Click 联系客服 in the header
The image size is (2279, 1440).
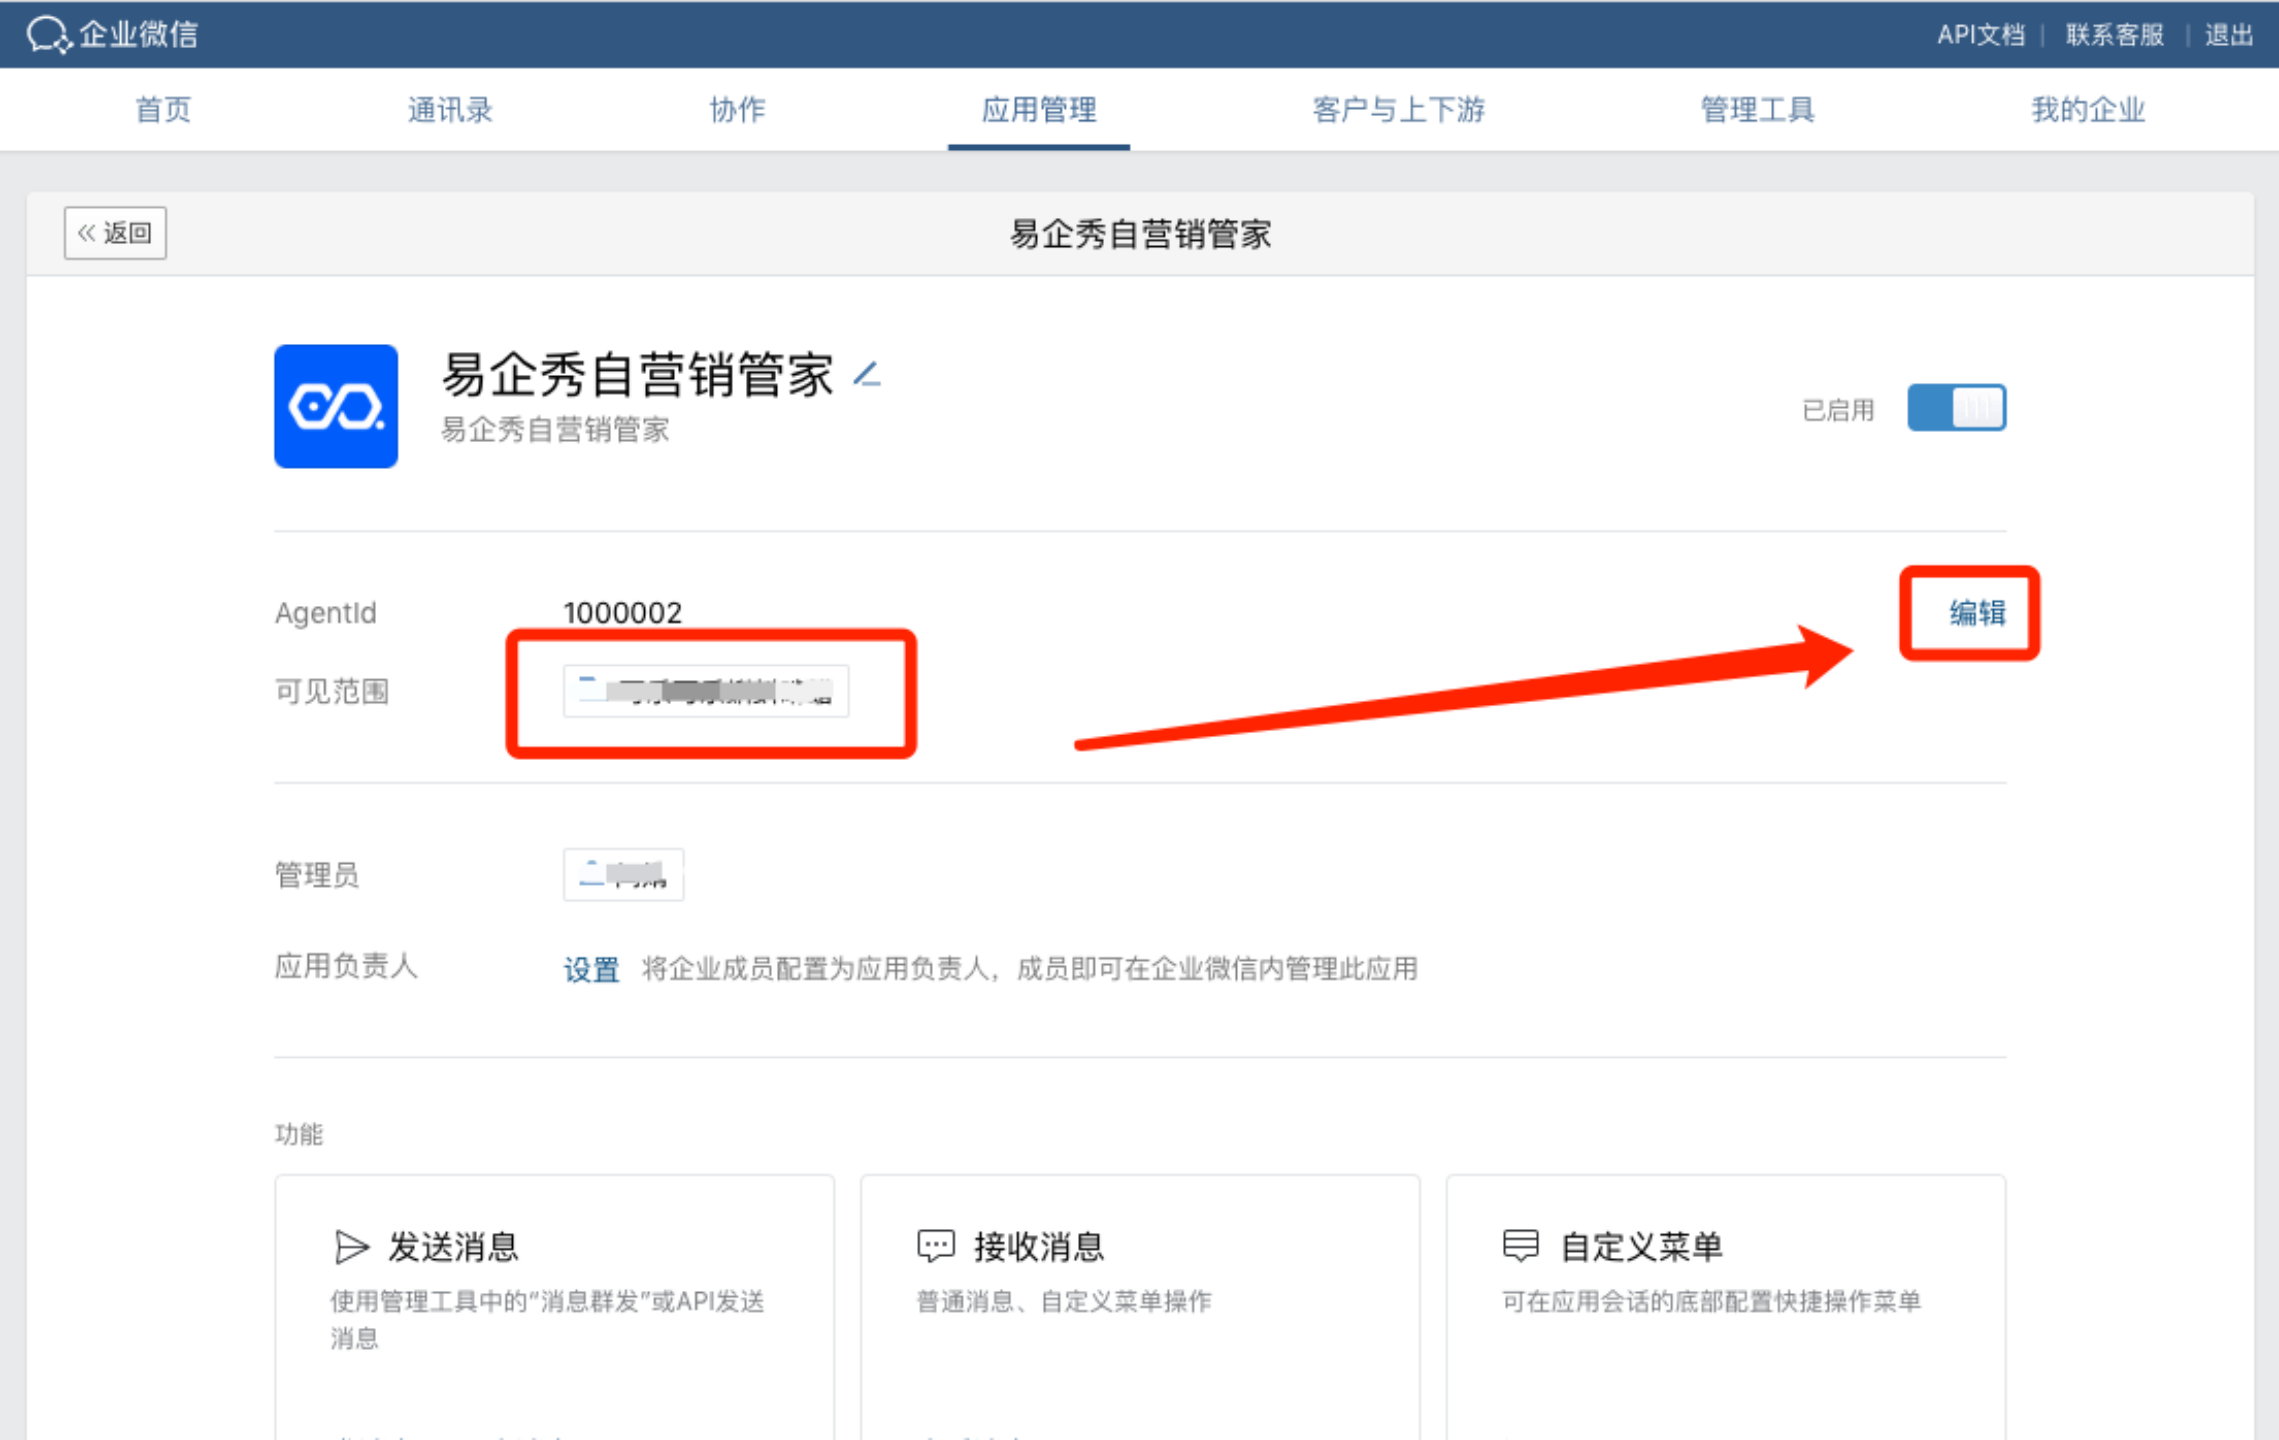click(2114, 35)
